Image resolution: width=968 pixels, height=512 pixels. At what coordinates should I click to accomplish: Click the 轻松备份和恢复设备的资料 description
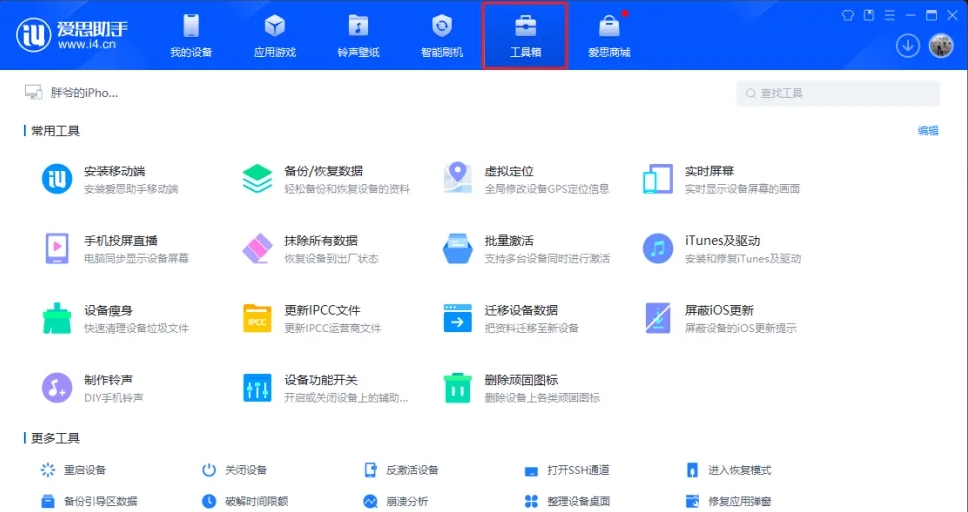pyautogui.click(x=347, y=189)
